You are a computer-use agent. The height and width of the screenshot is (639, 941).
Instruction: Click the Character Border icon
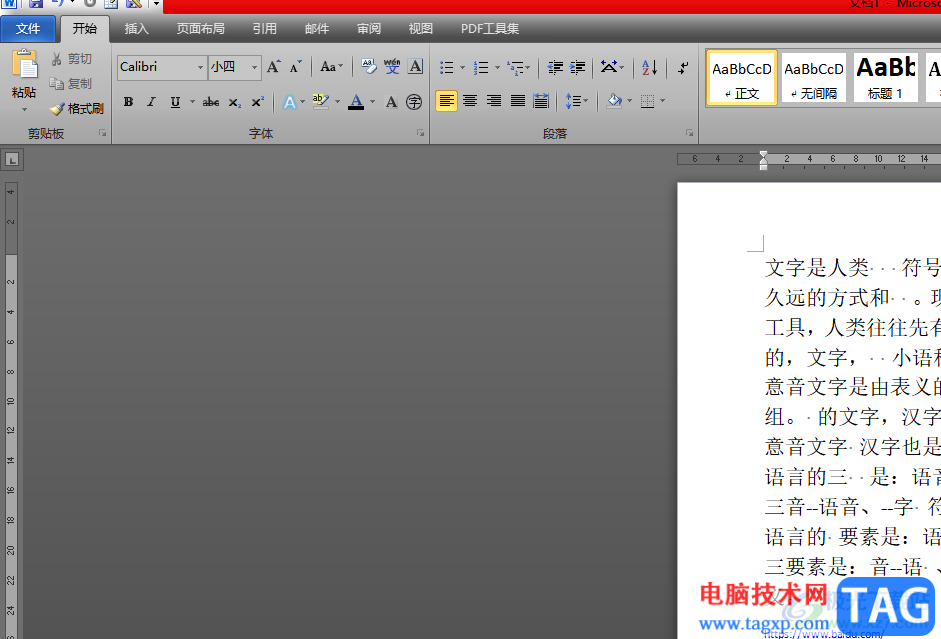pyautogui.click(x=415, y=67)
